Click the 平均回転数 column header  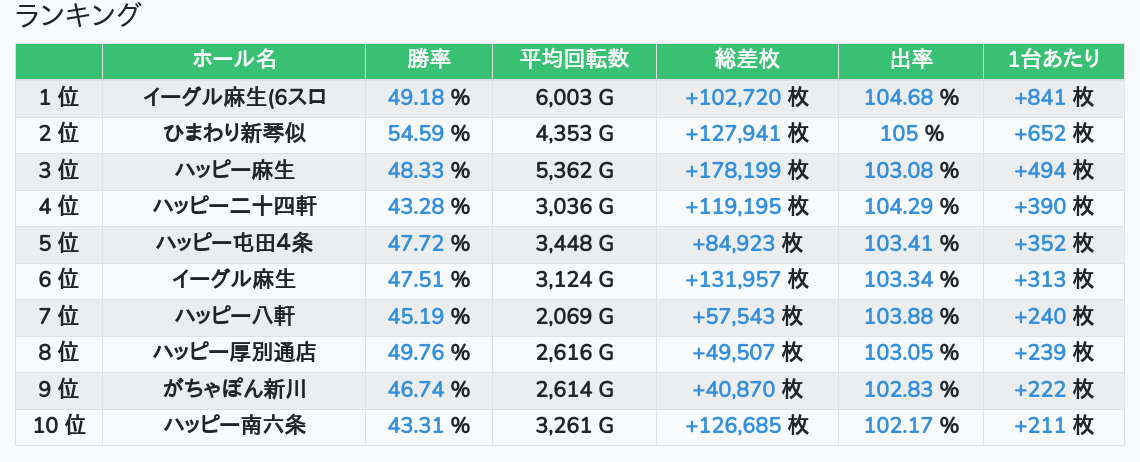[574, 60]
